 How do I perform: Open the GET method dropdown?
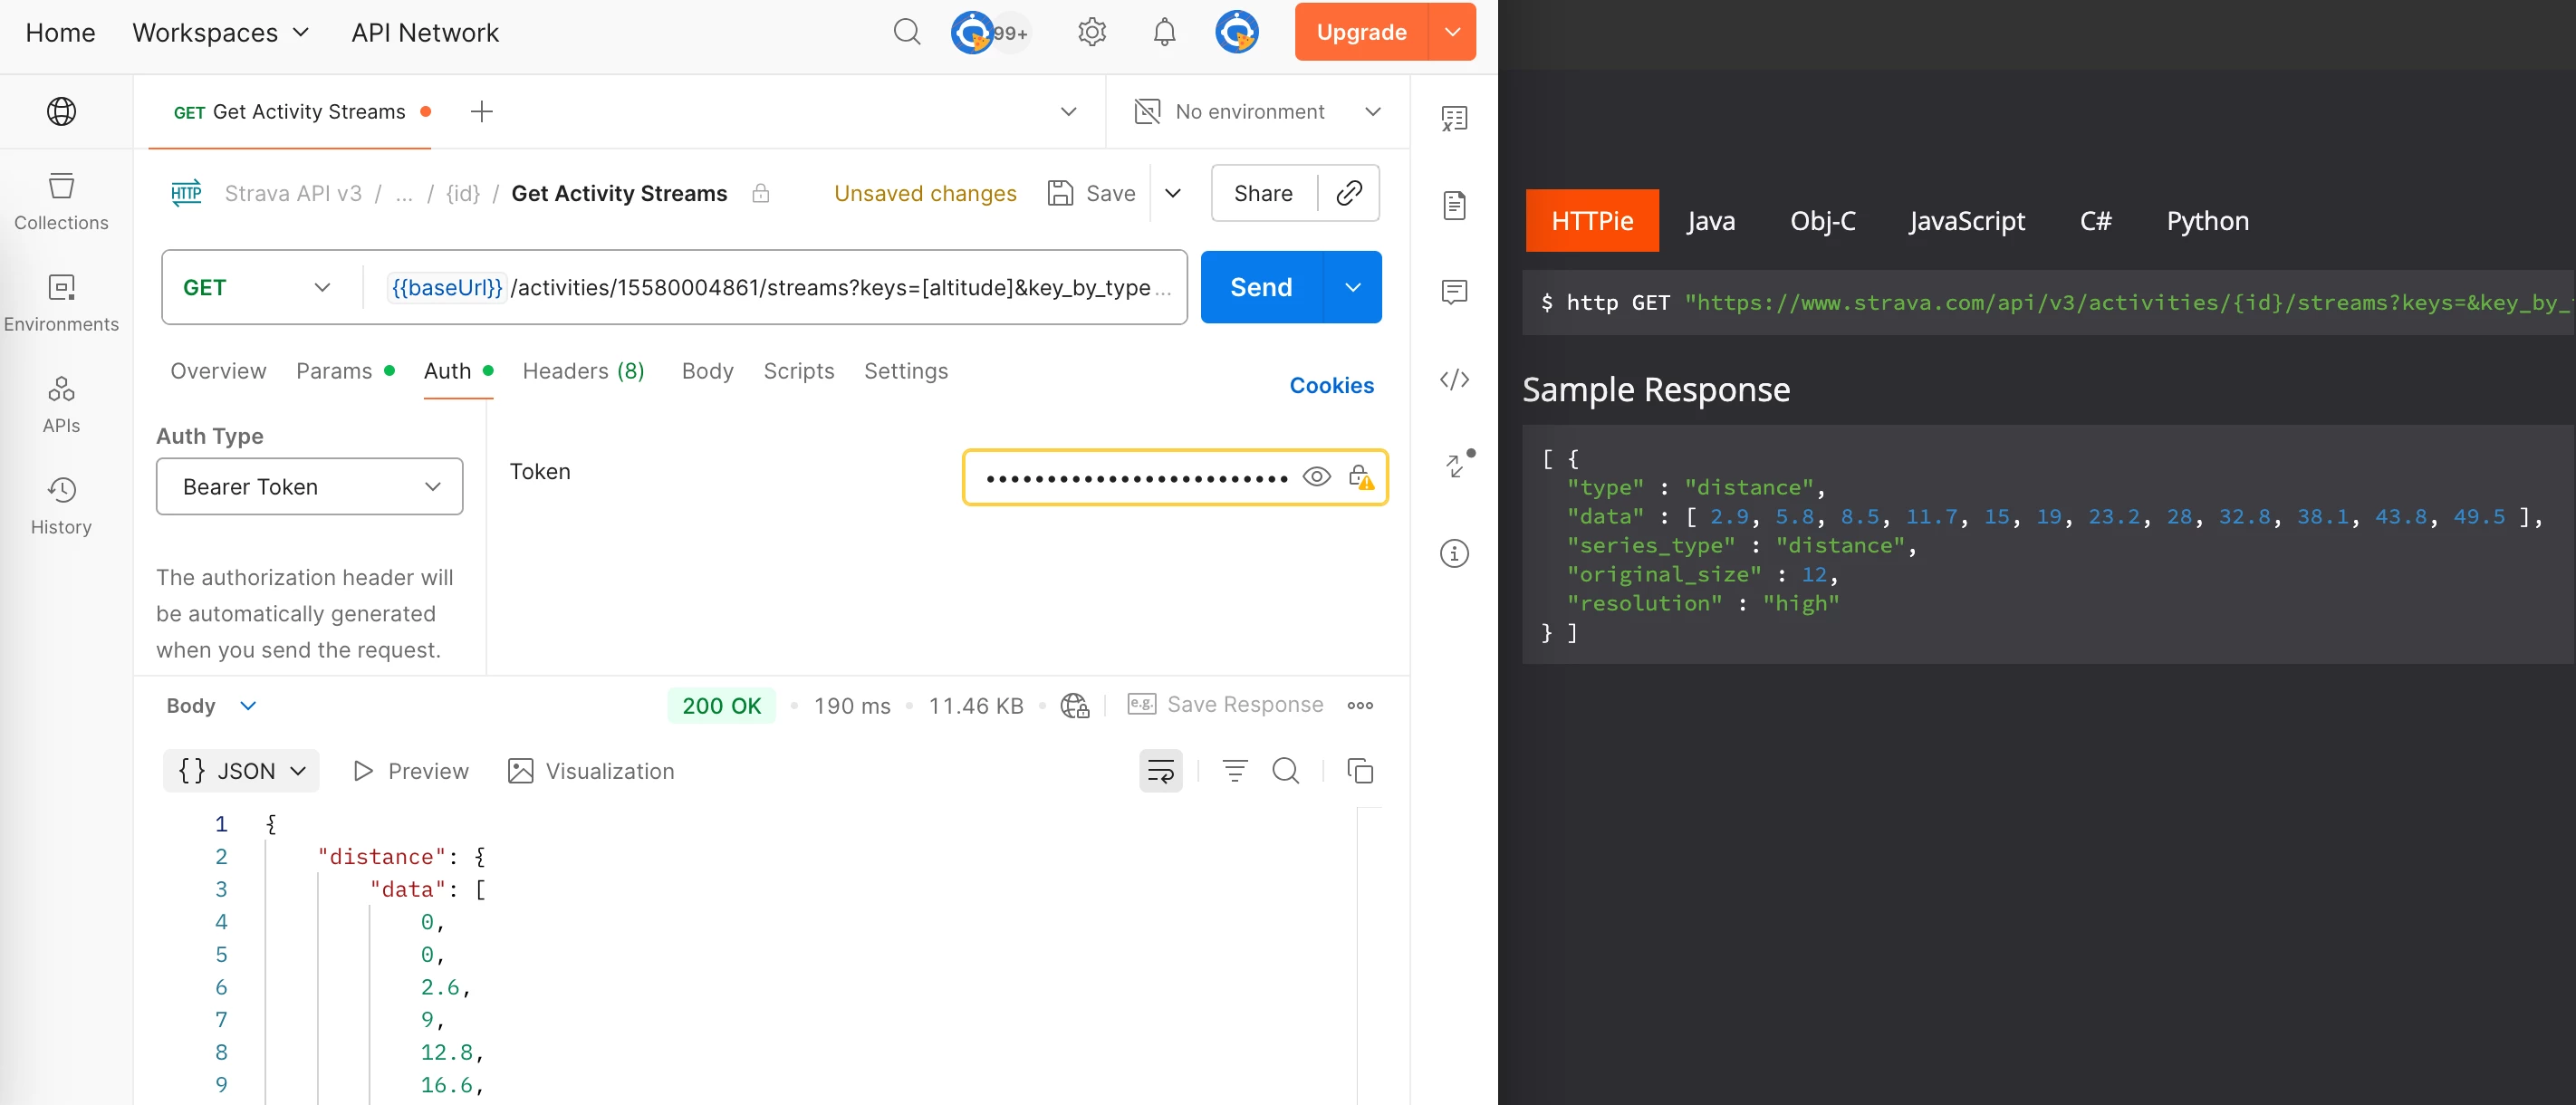(257, 287)
